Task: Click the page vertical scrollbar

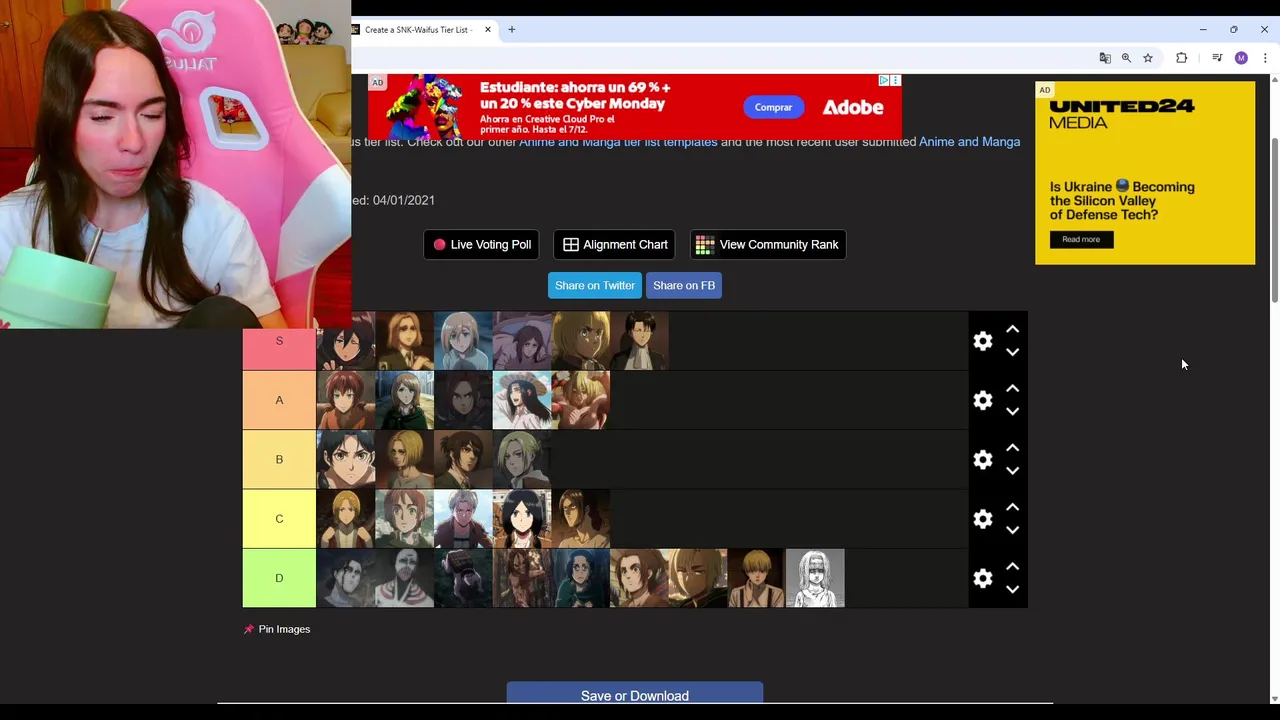Action: (1273, 220)
